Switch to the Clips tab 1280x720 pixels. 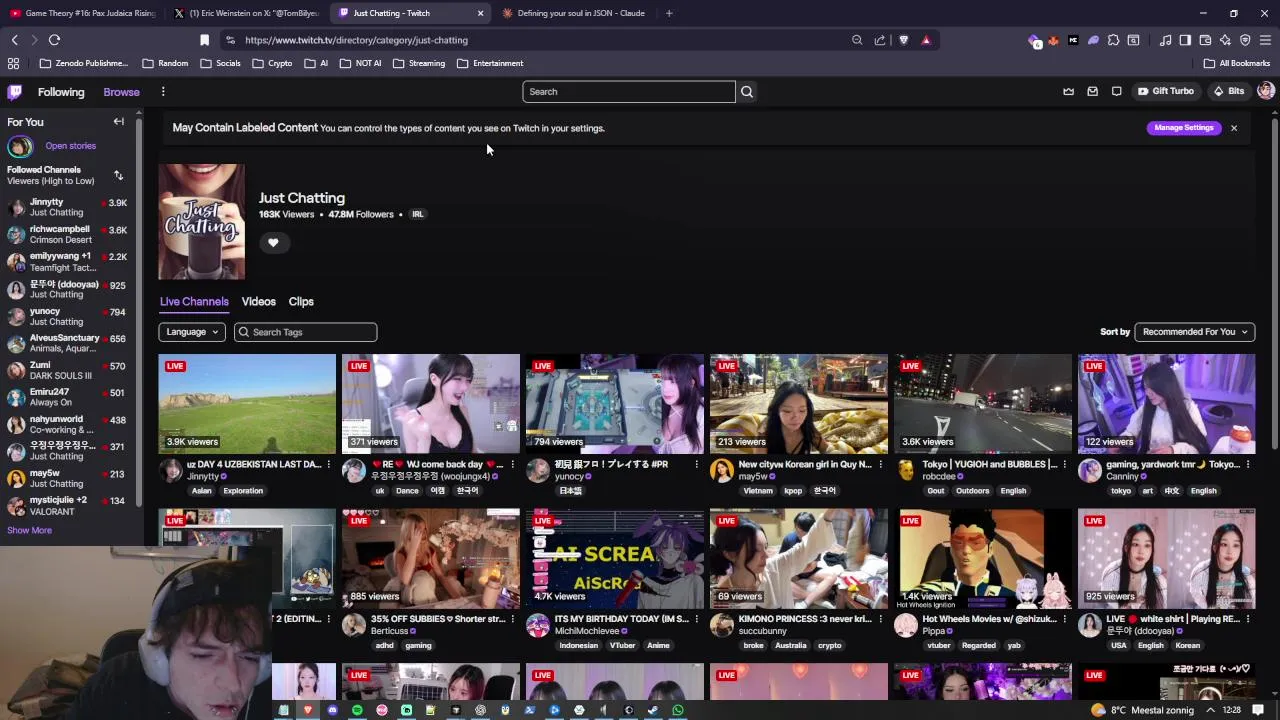pos(301,301)
